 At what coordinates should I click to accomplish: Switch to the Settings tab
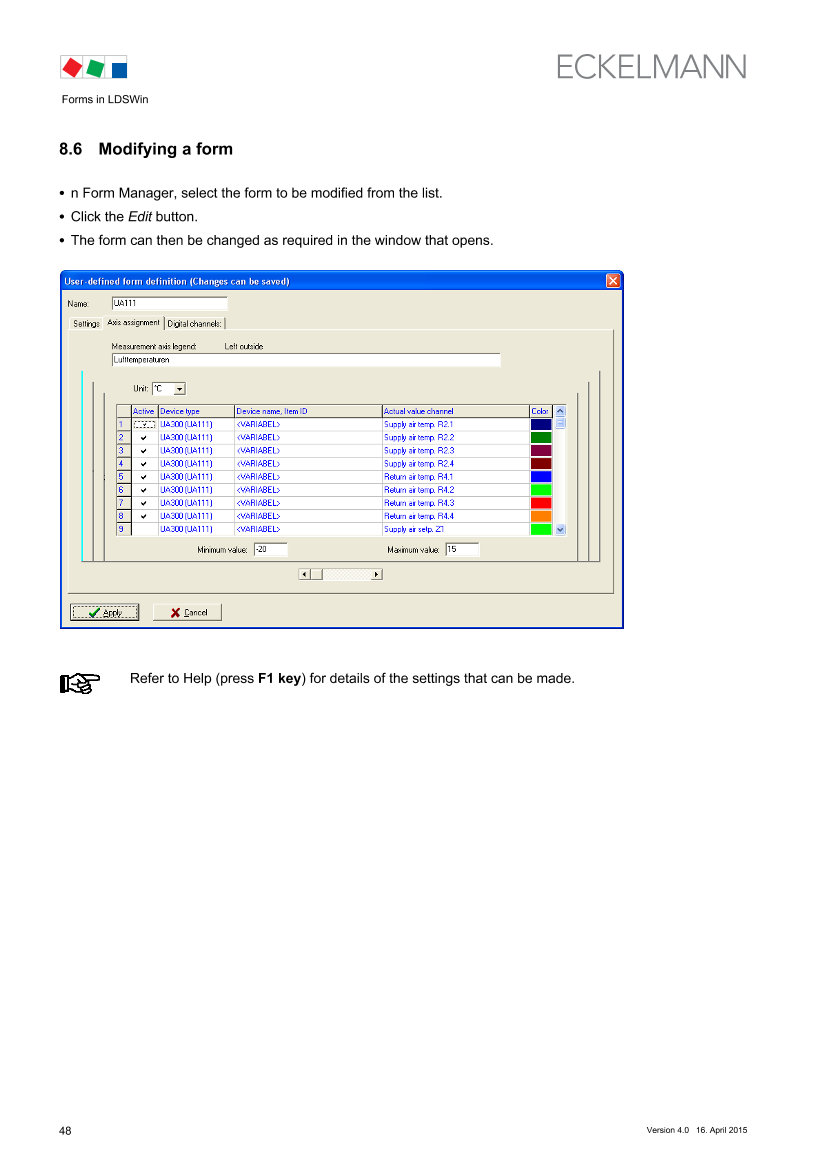(x=86, y=324)
